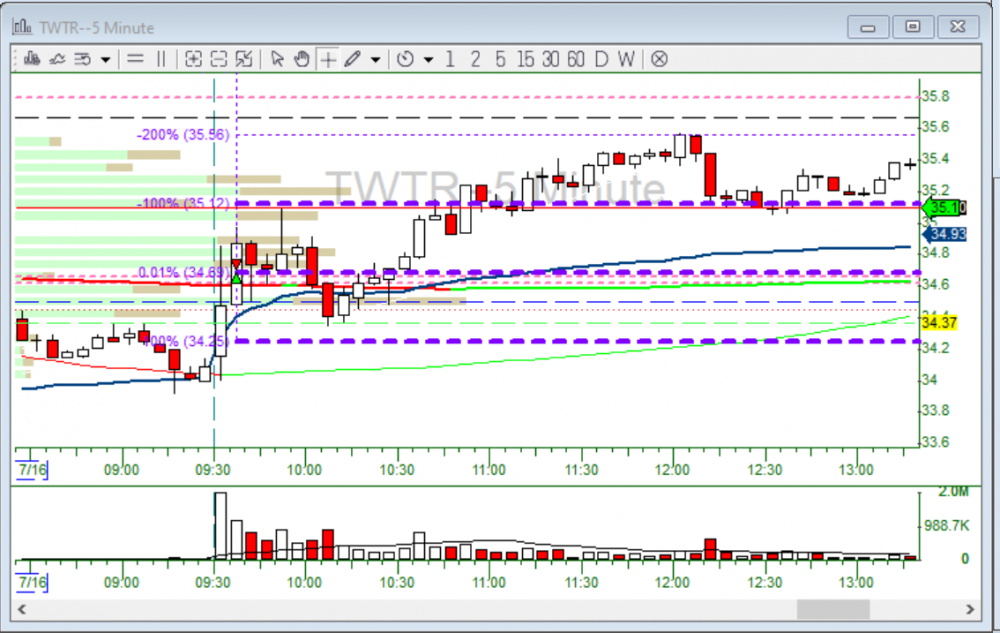Switch to the 15 minute timeframe
Image resolution: width=1000 pixels, height=633 pixels.
pos(526,59)
